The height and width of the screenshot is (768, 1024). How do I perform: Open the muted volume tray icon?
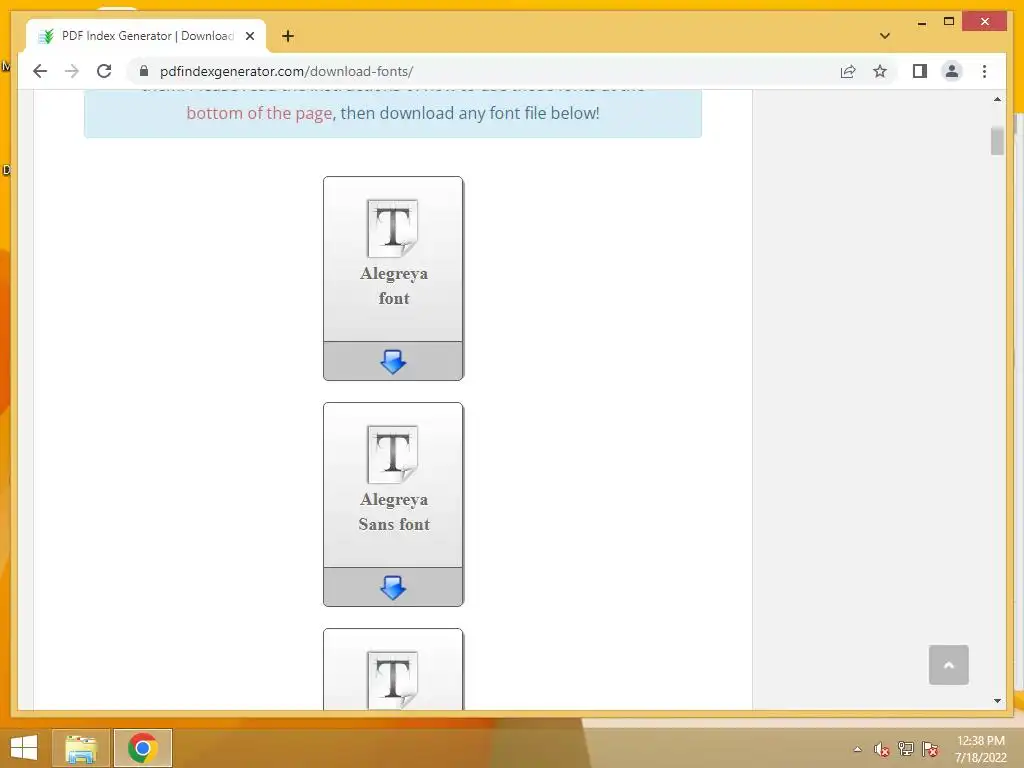(882, 749)
